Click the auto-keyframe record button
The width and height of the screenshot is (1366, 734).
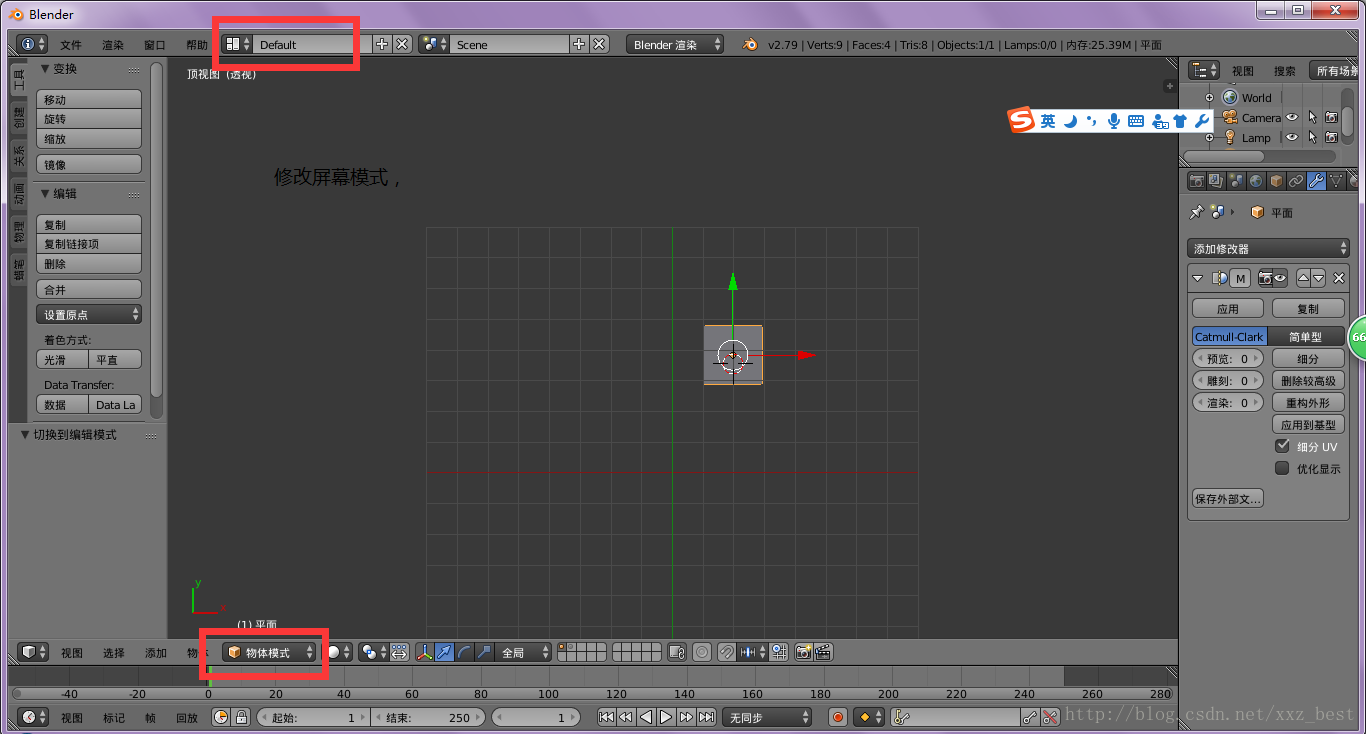coord(838,717)
